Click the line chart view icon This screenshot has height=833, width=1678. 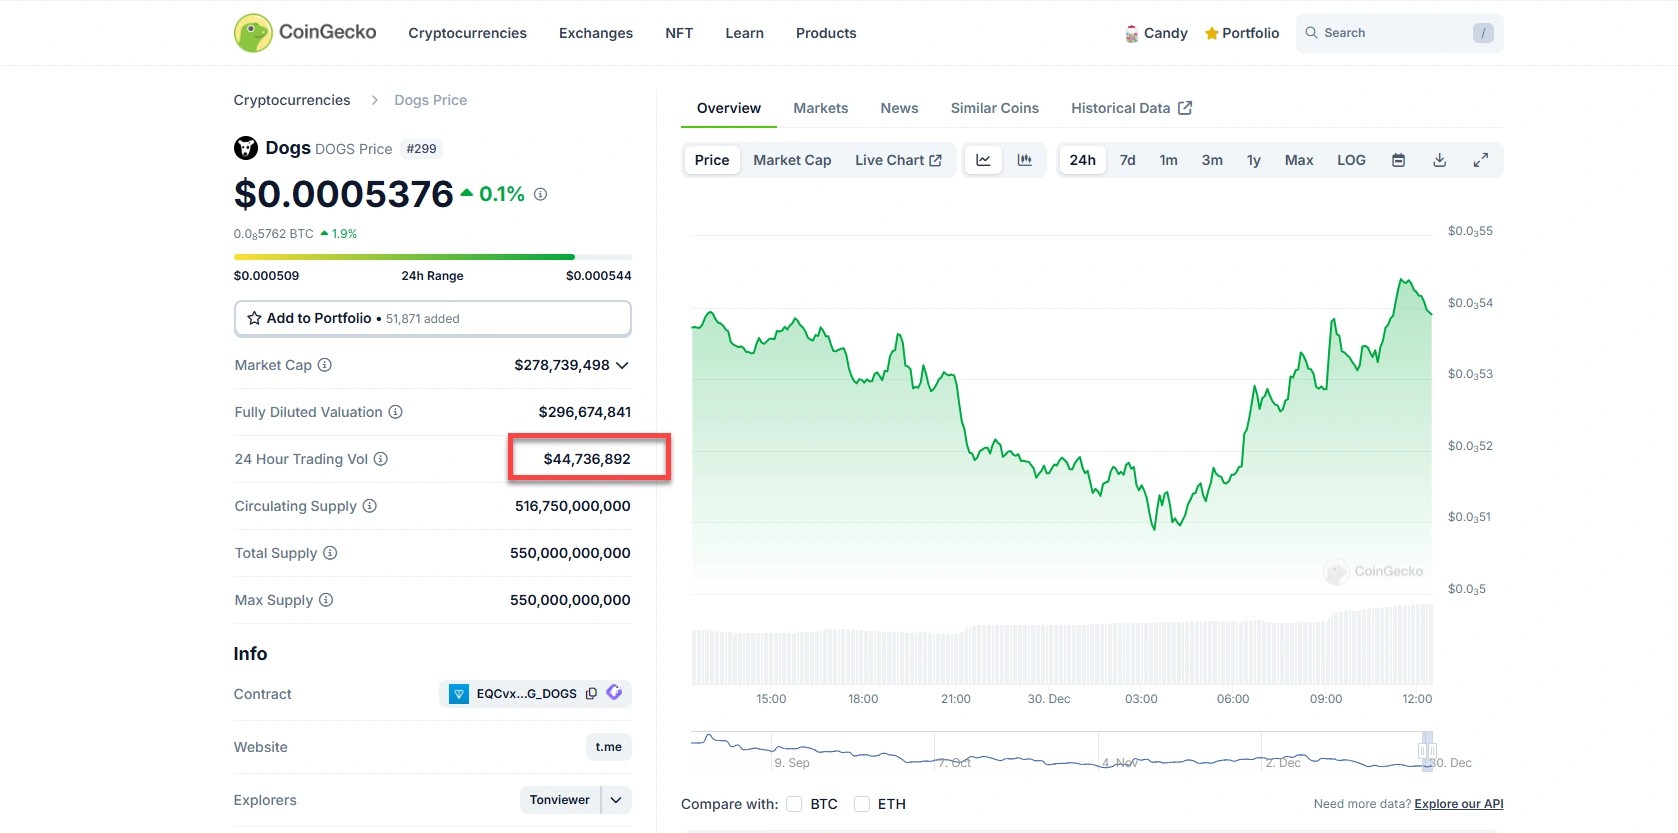tap(983, 160)
